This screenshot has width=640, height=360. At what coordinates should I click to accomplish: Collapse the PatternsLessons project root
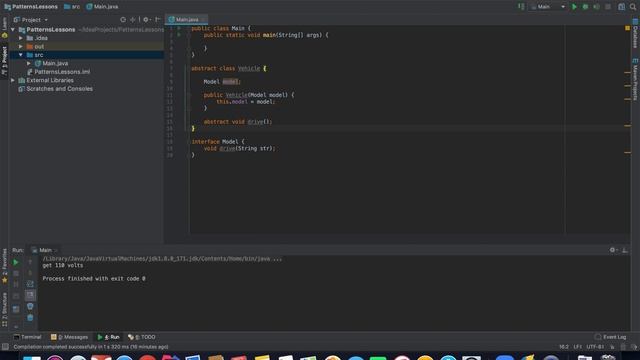pos(13,30)
